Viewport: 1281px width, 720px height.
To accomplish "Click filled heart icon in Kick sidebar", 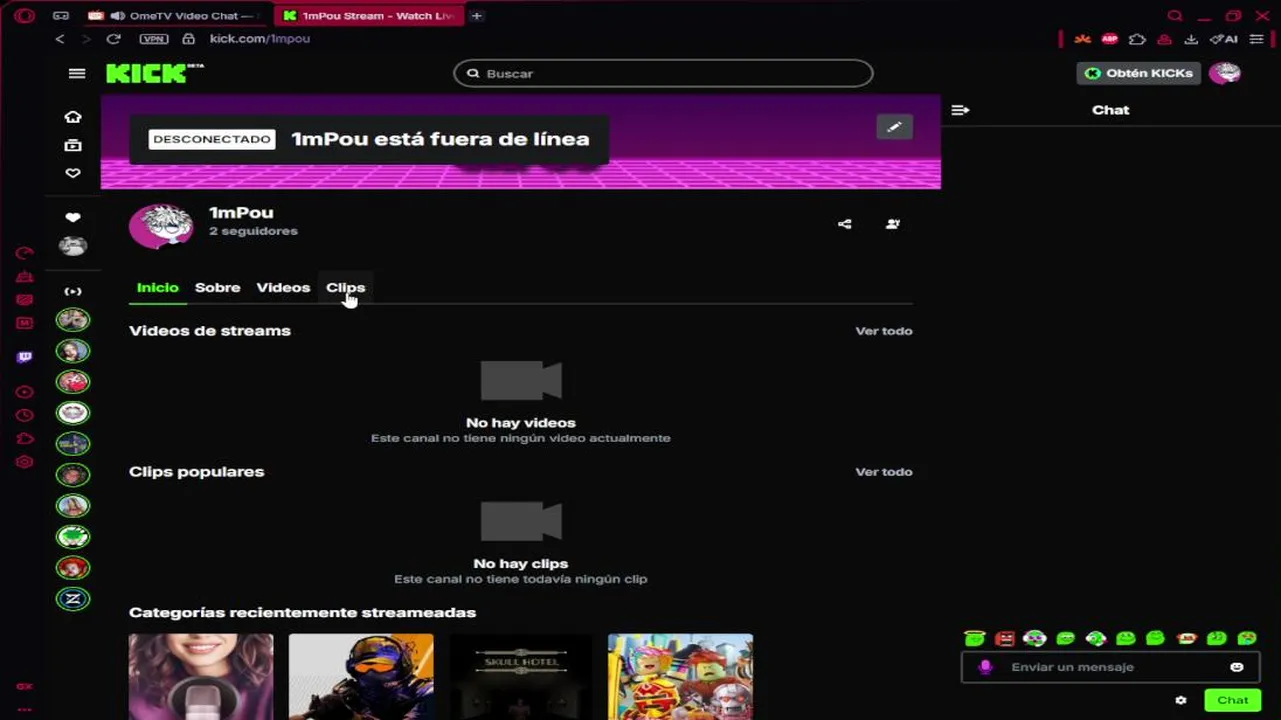I will coord(73,218).
